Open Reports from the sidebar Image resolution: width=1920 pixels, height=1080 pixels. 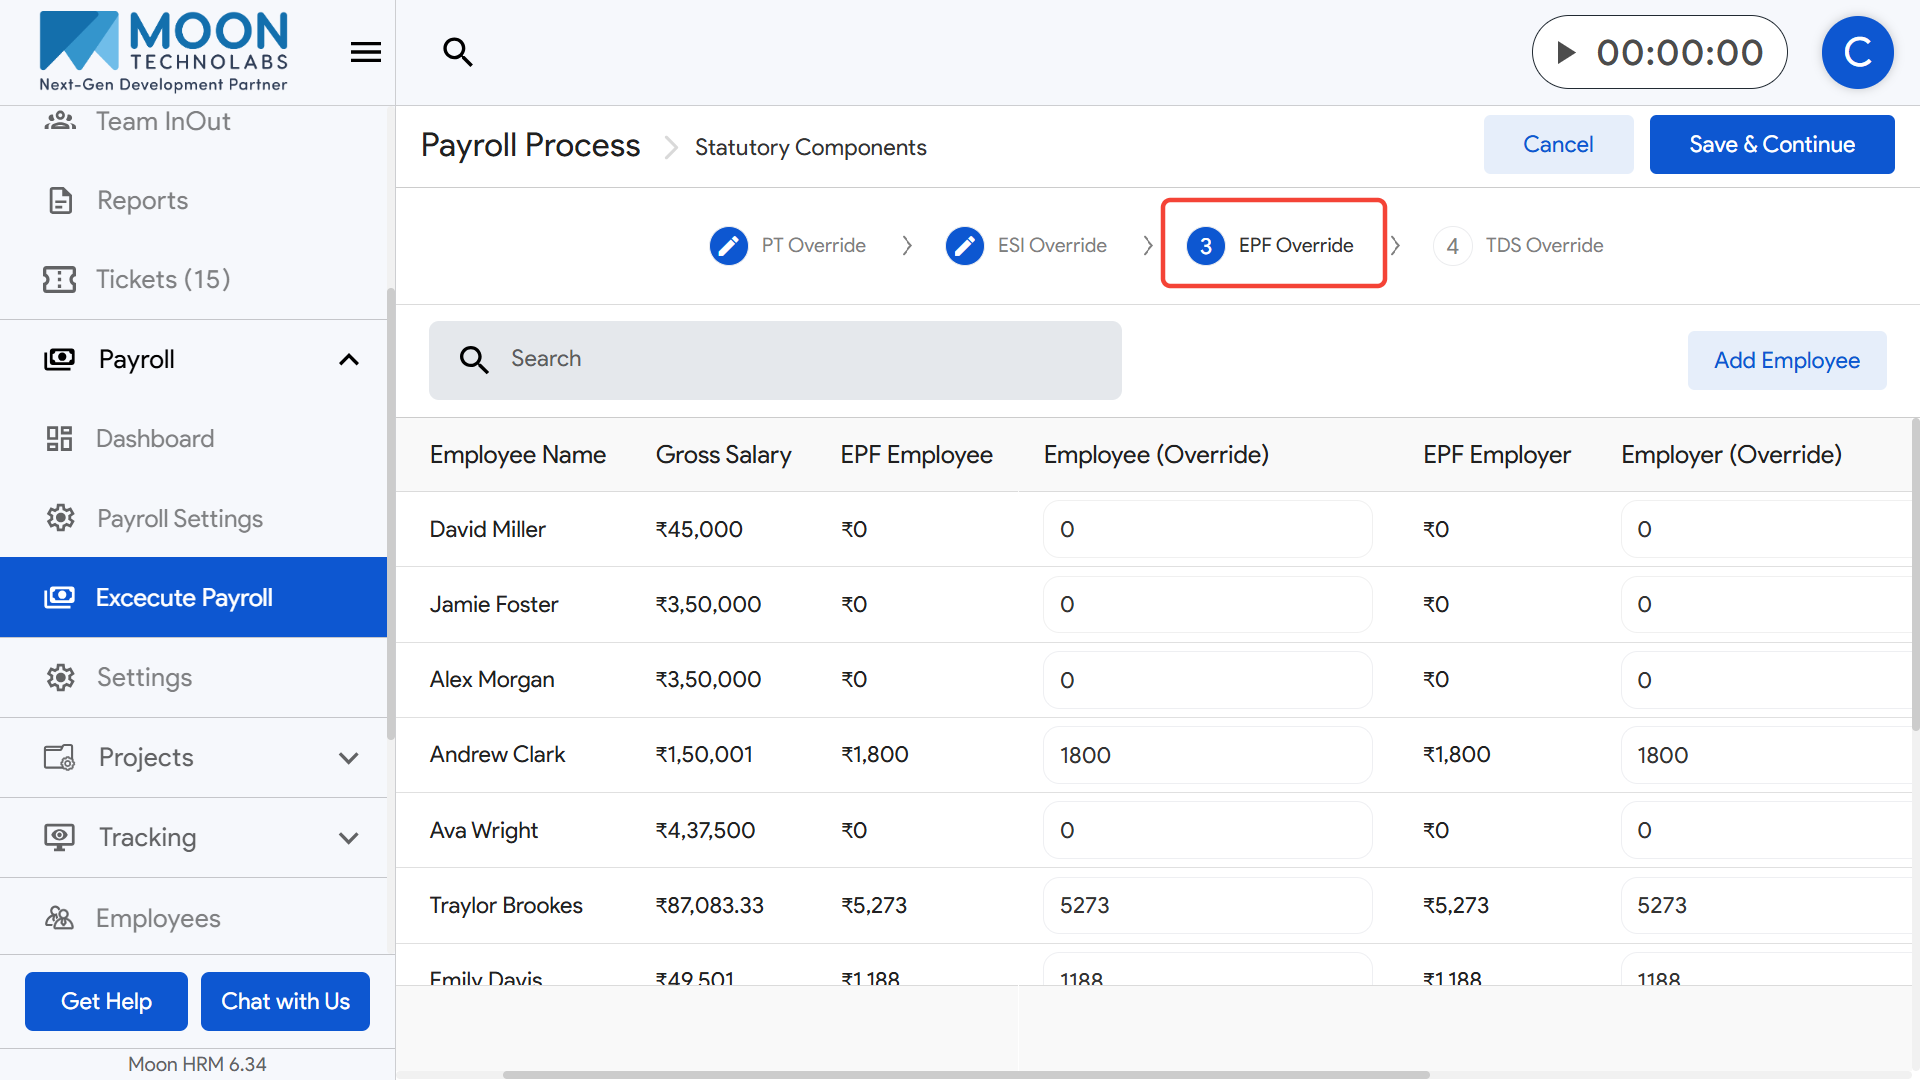[142, 200]
